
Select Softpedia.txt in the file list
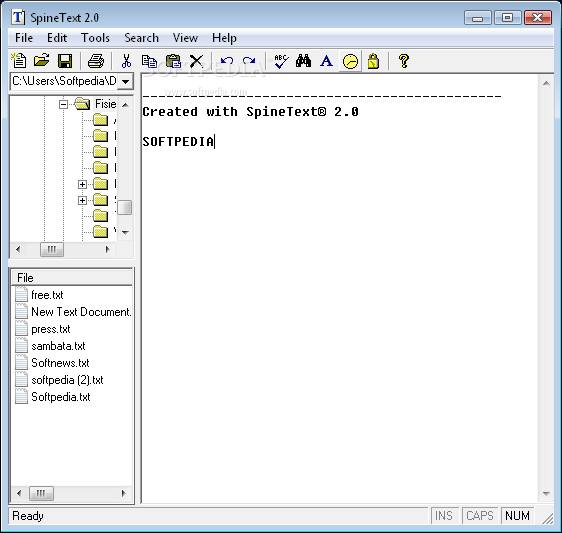[61, 397]
